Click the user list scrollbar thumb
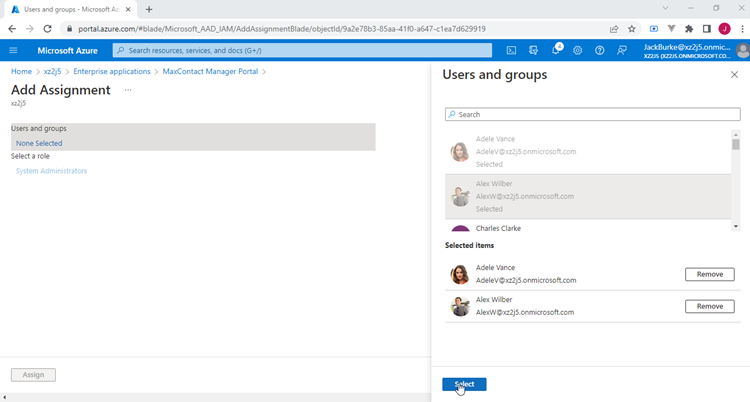This screenshot has width=750, height=402. [736, 144]
